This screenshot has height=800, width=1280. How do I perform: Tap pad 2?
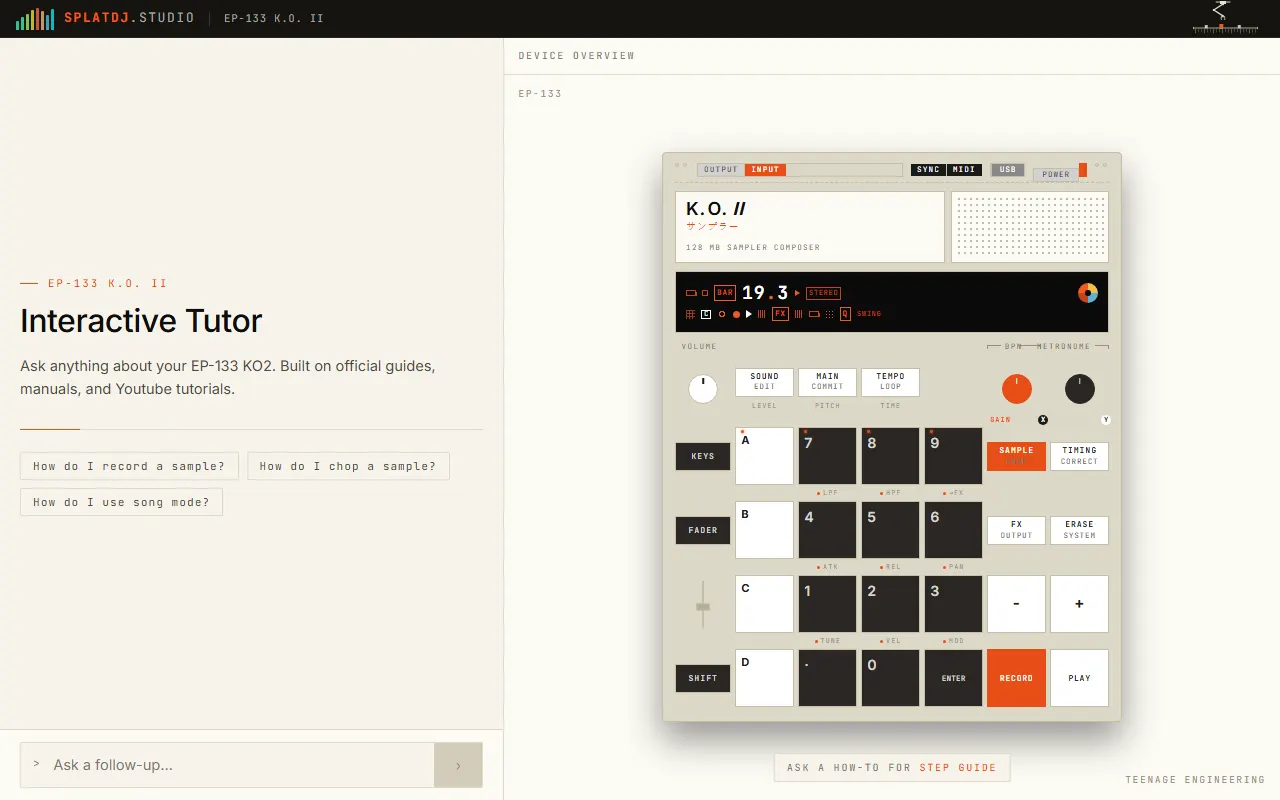(891, 604)
